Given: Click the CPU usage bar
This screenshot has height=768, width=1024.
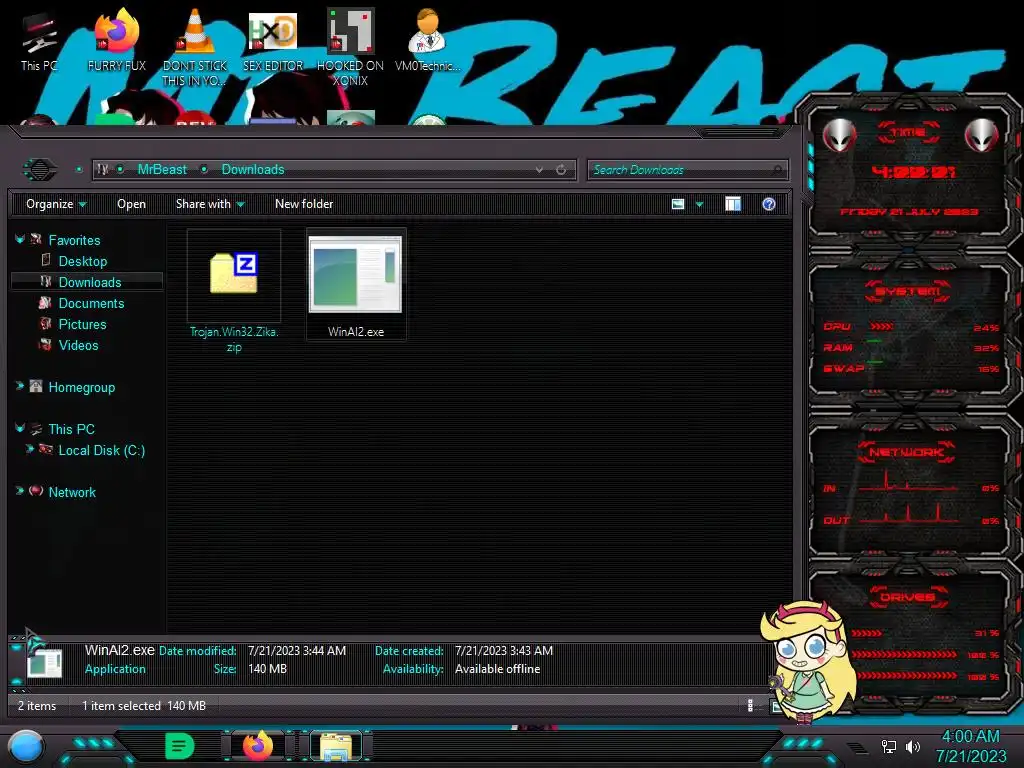Looking at the screenshot, I should pyautogui.click(x=881, y=327).
